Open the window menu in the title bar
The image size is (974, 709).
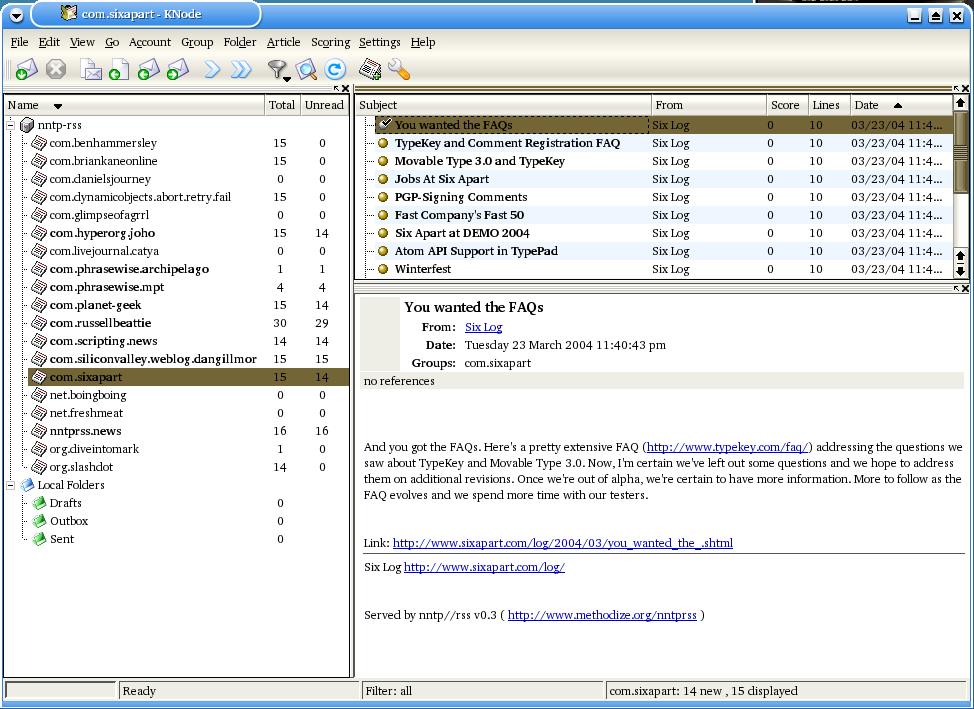[x=17, y=15]
